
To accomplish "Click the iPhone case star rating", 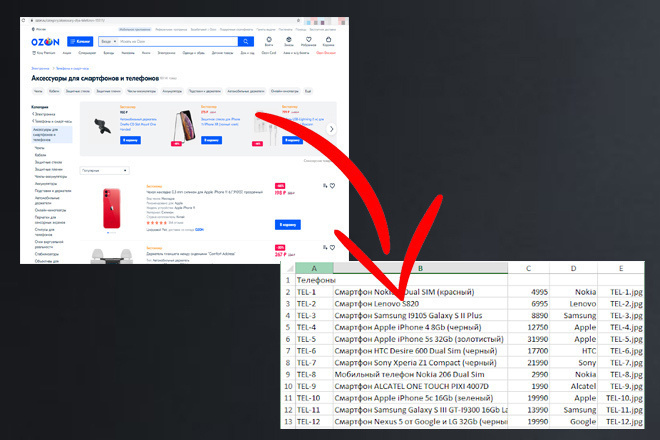I will 157,222.
